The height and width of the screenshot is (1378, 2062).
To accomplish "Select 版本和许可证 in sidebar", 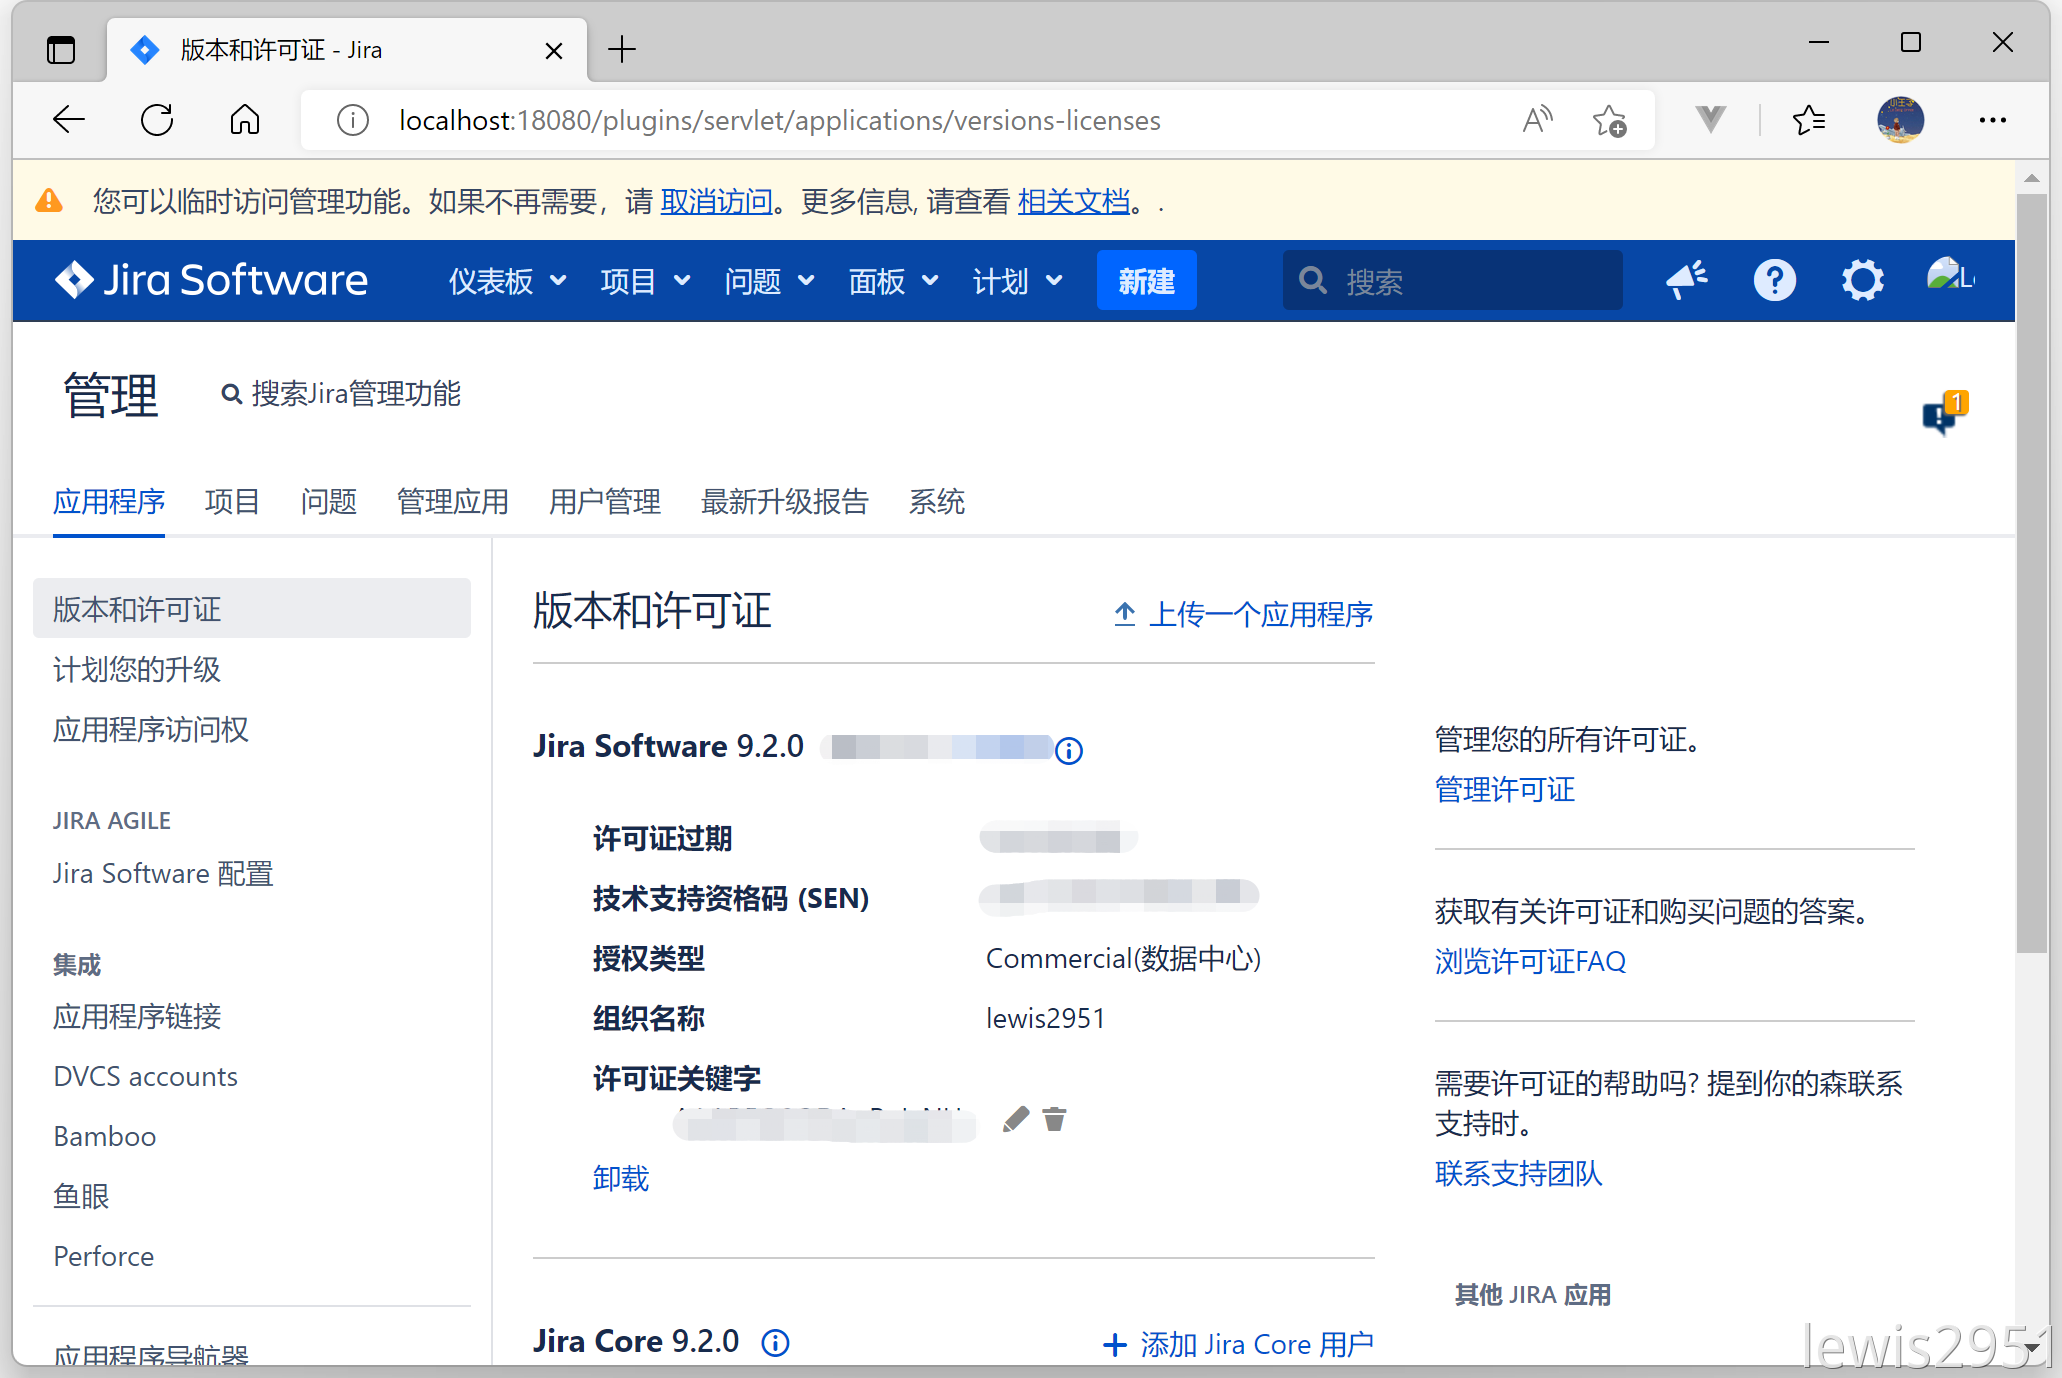I will pyautogui.click(x=252, y=608).
